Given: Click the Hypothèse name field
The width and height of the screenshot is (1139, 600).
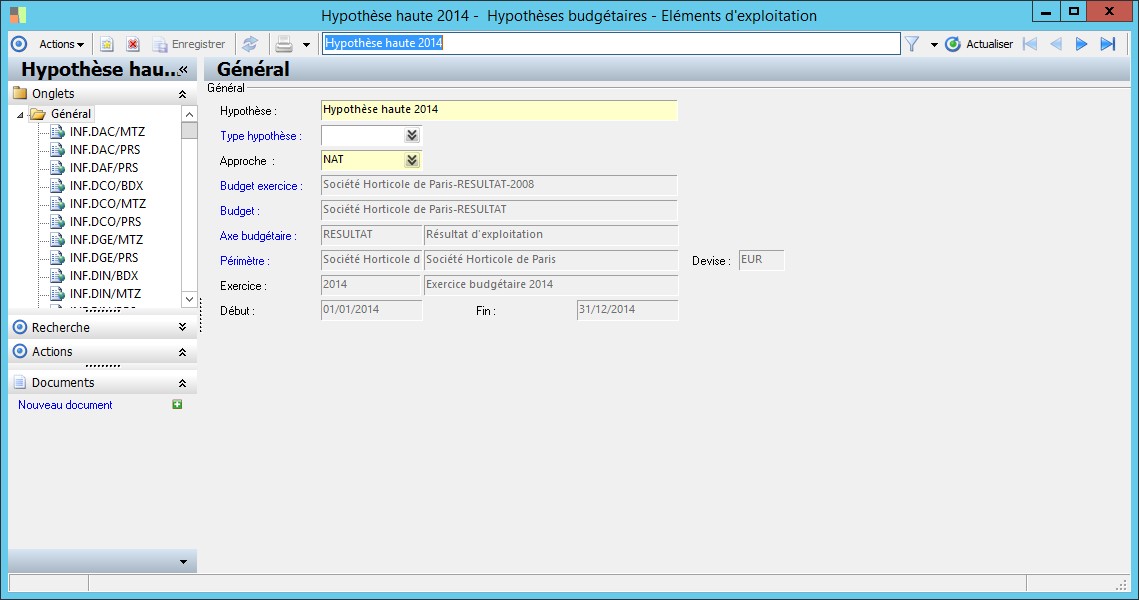Looking at the screenshot, I should 499,110.
